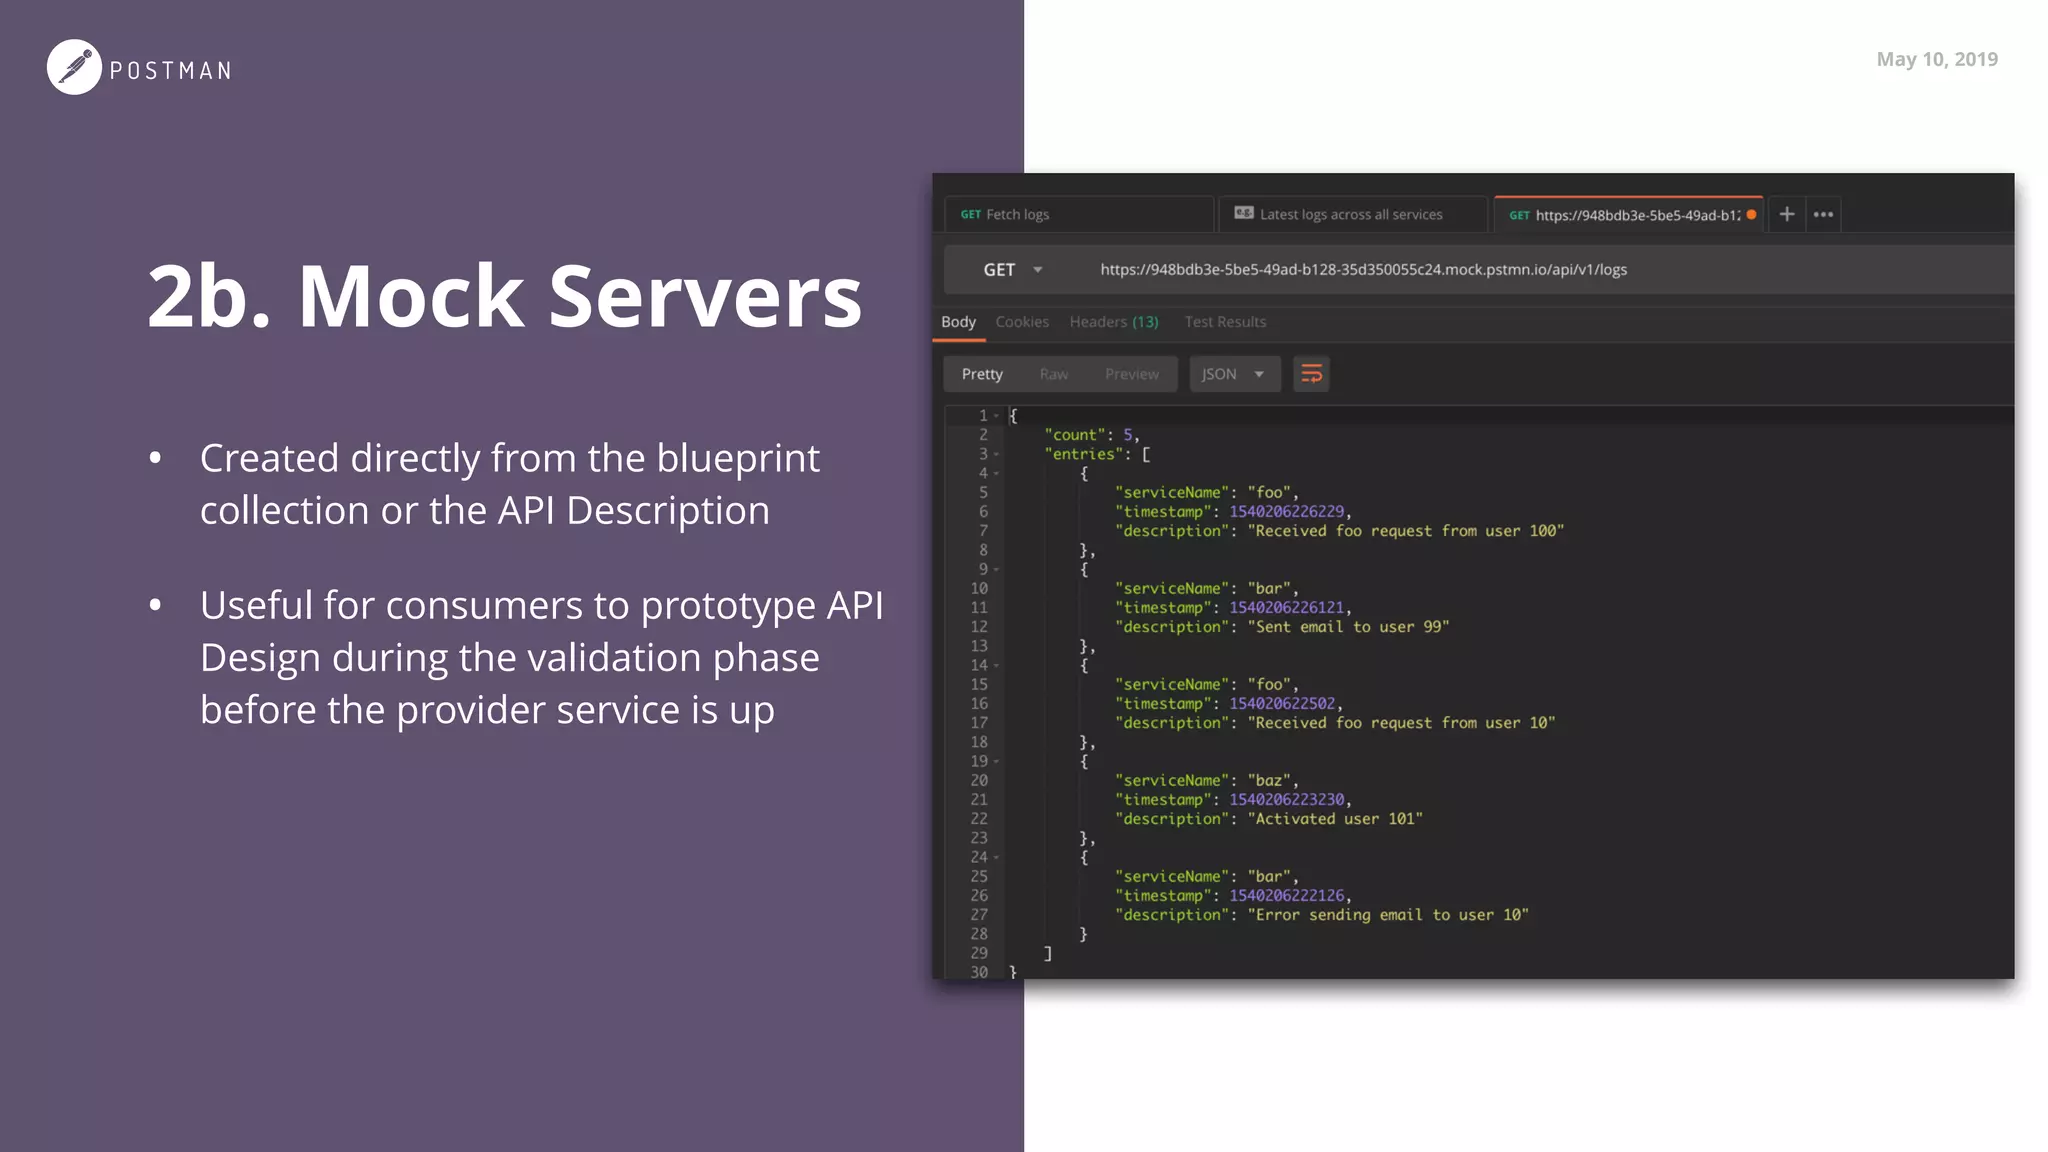Click the May 10, 2019 date text
Screen dimensions: 2048x1152
pyautogui.click(x=1937, y=59)
